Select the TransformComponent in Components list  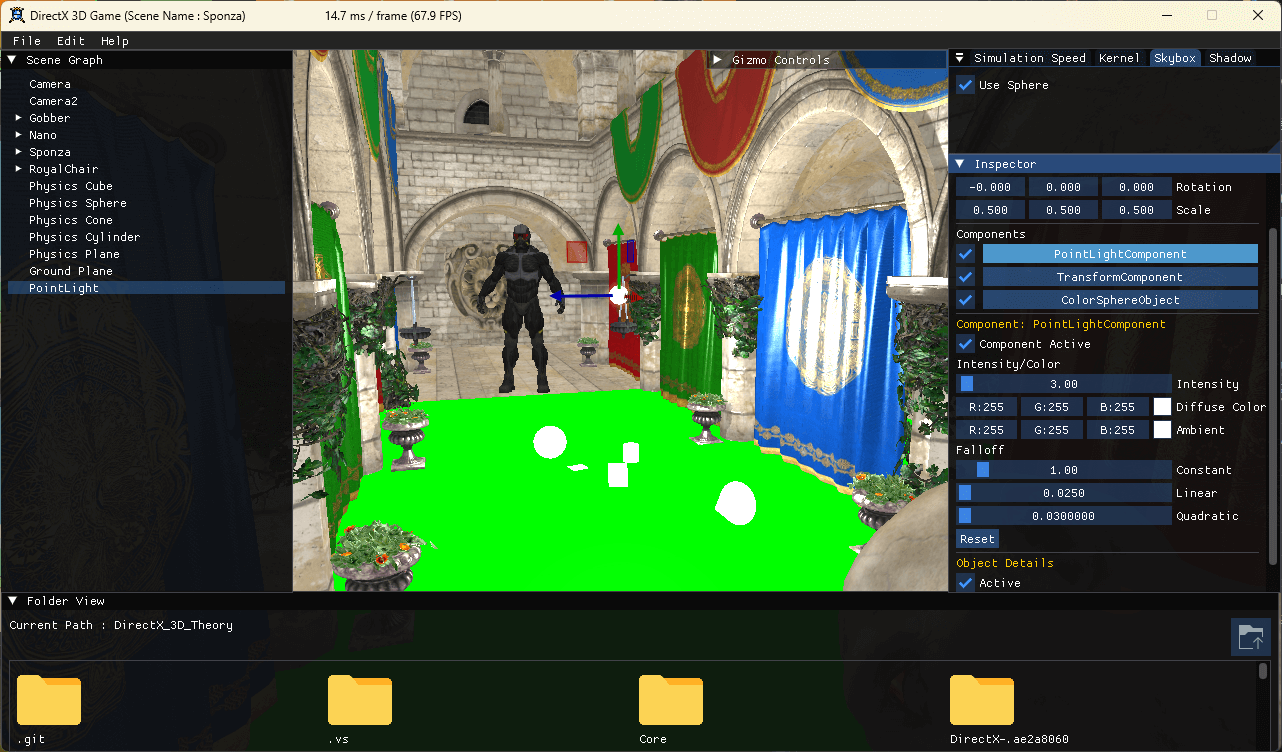tap(1120, 276)
